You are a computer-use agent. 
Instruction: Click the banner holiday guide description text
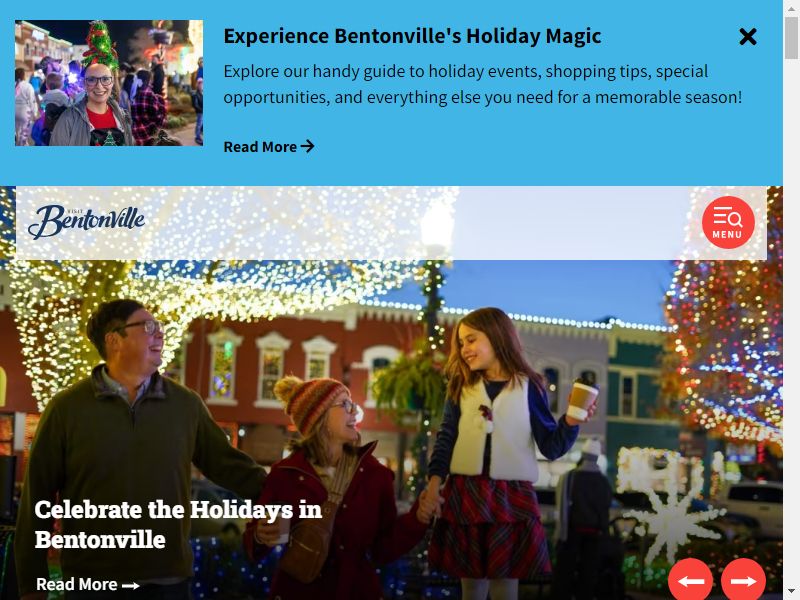[483, 84]
